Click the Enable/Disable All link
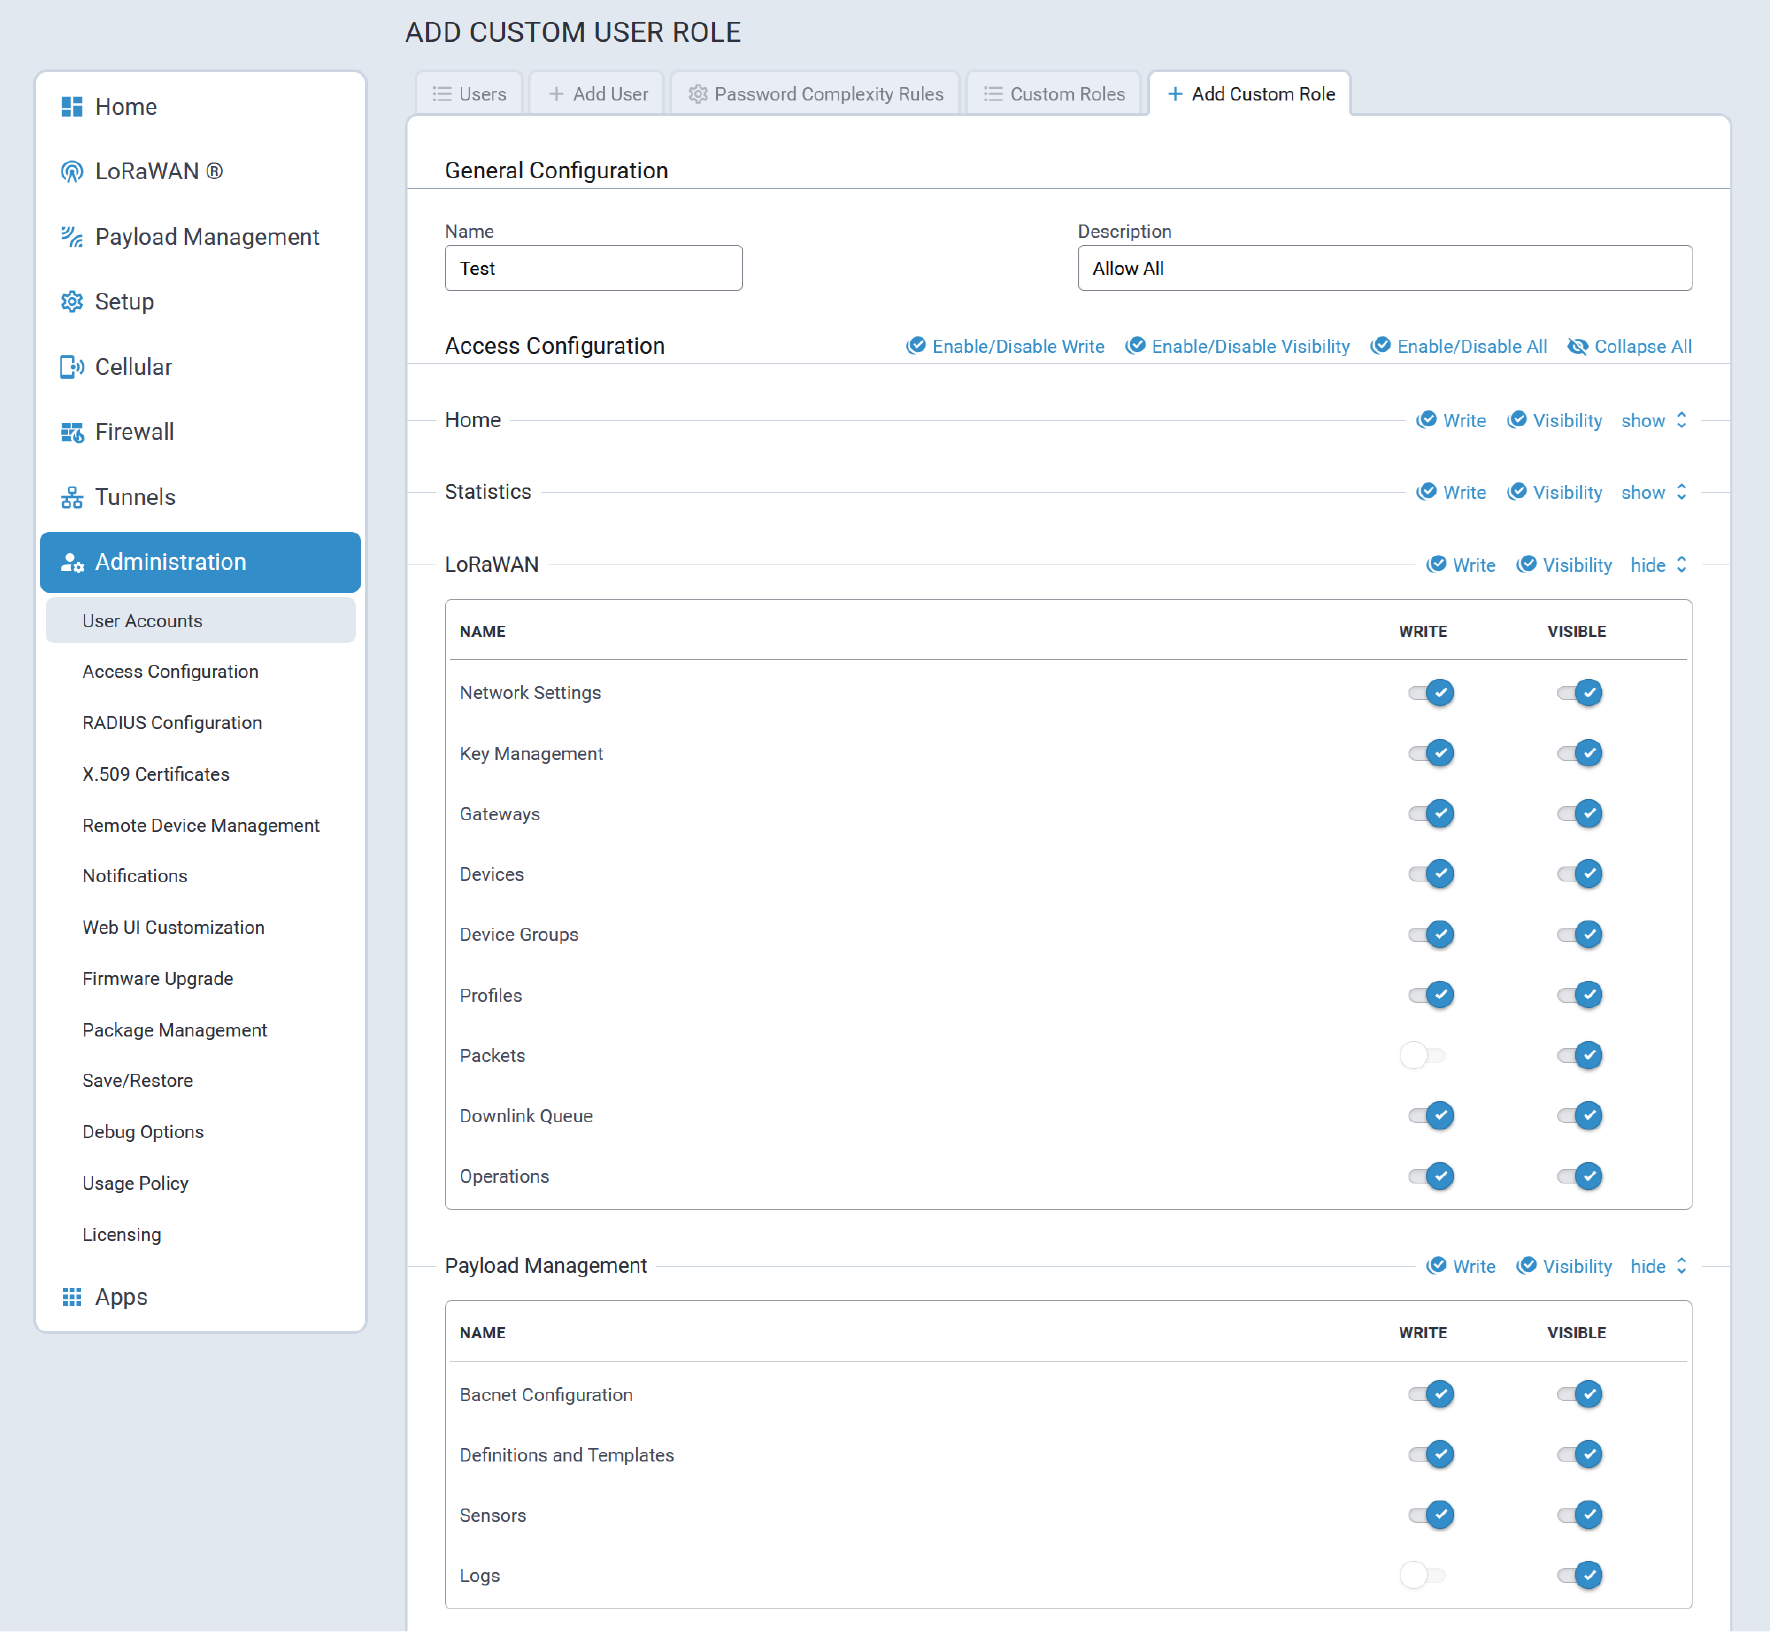This screenshot has height=1632, width=1770. click(x=1459, y=347)
